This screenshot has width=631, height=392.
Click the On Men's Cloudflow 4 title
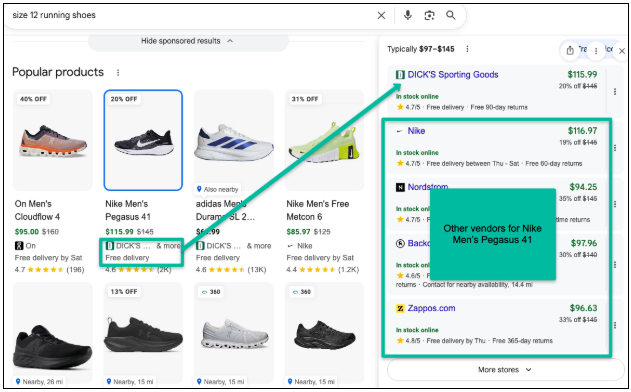(37, 210)
